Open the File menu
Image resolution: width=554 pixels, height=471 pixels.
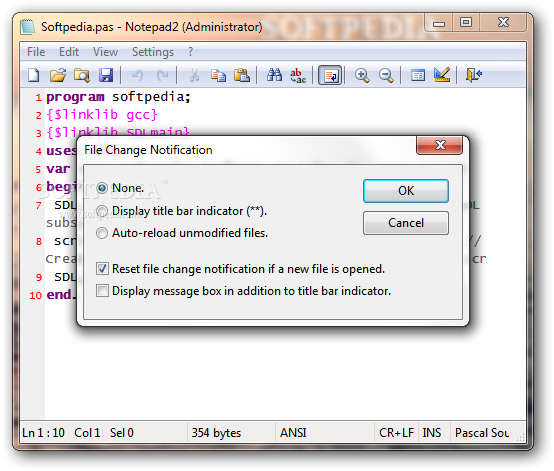[x=36, y=52]
